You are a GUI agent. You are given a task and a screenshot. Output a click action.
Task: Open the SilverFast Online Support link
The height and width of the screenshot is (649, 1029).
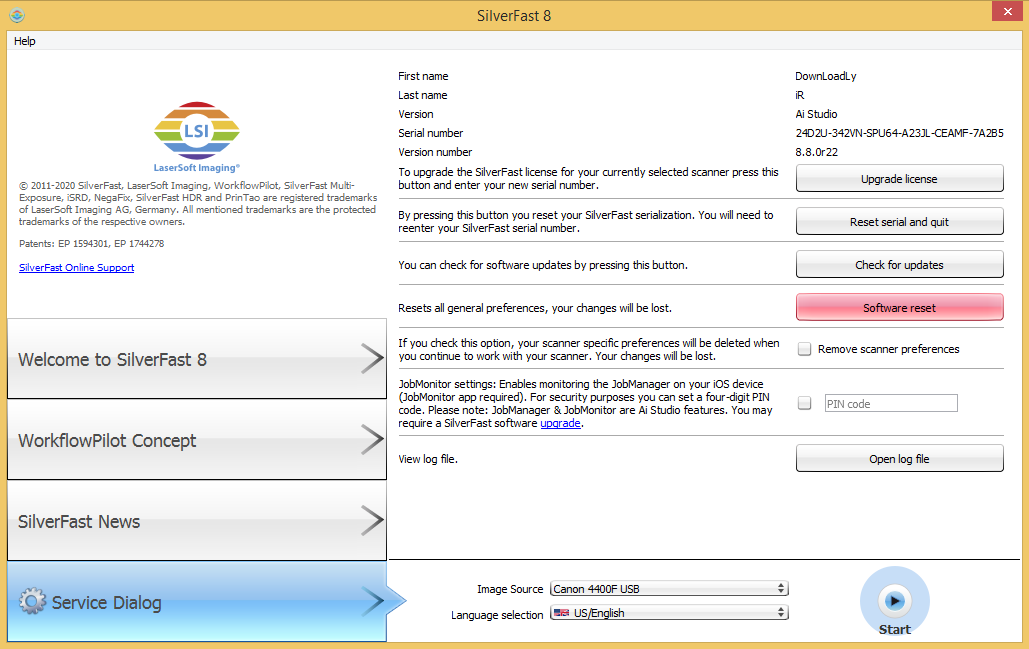[76, 267]
